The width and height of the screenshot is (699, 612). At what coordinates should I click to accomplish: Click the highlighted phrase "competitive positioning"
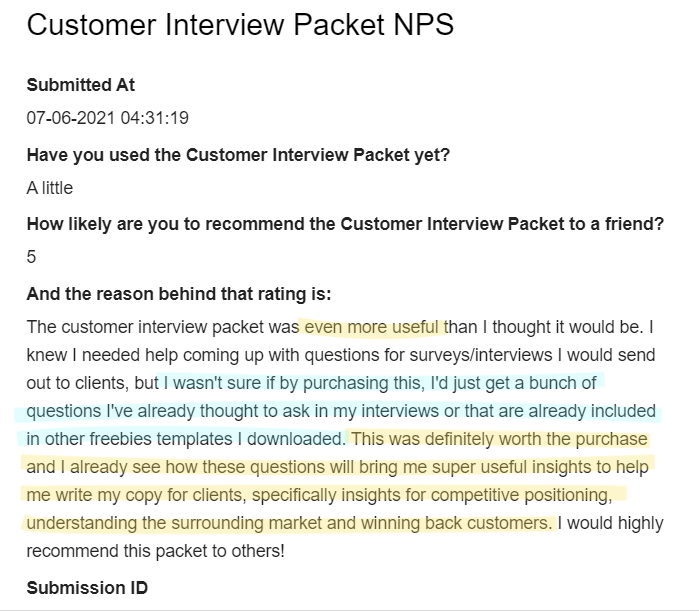click(537, 495)
